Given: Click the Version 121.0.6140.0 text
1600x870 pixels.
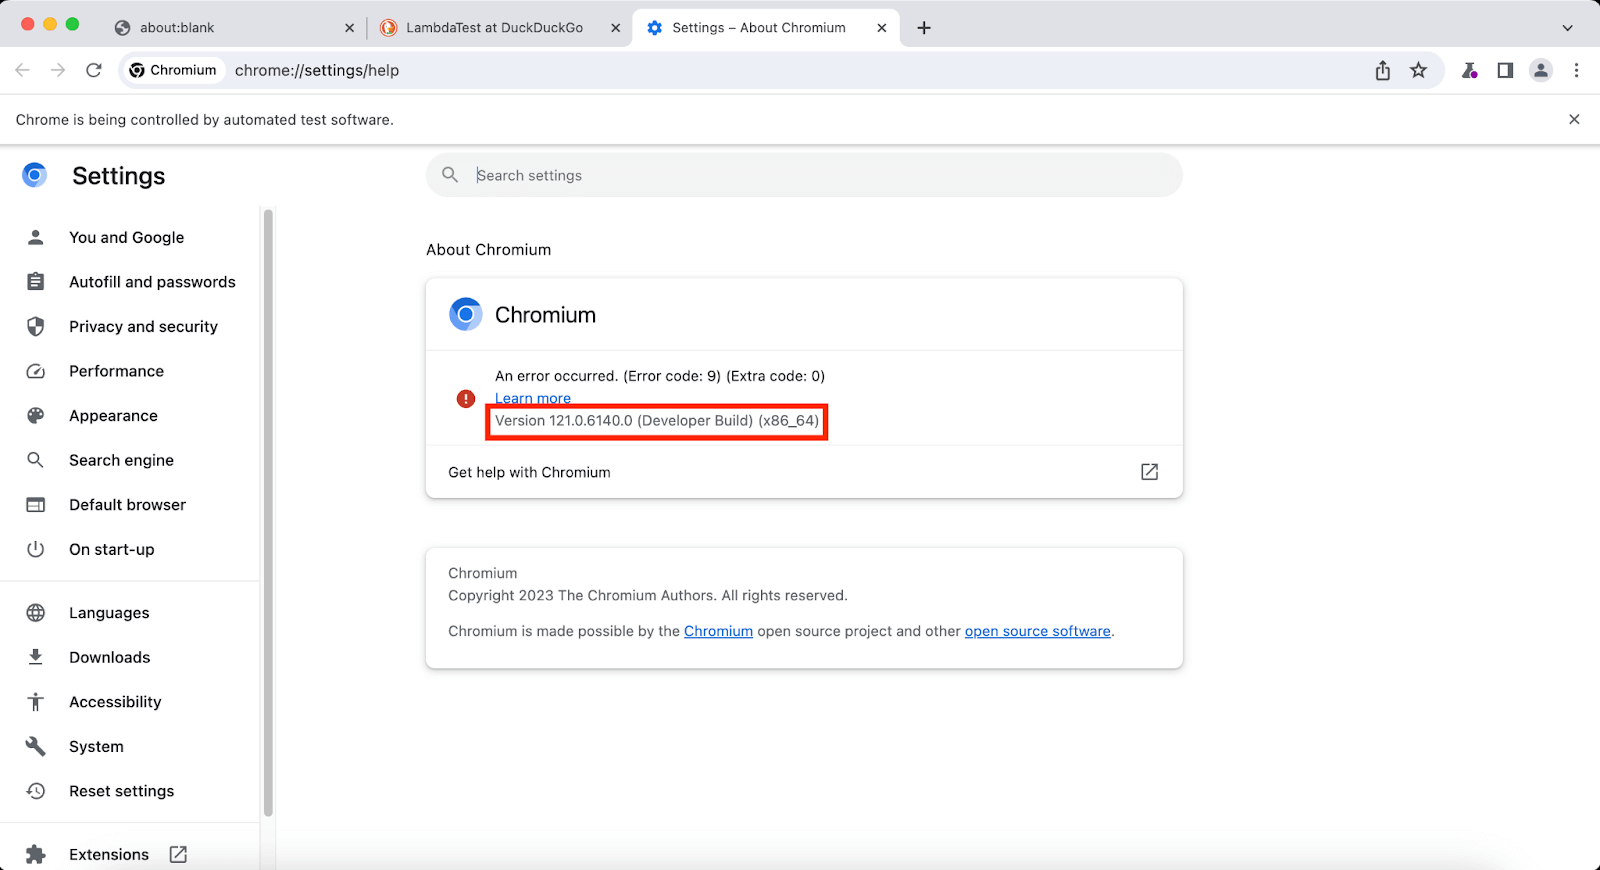Looking at the screenshot, I should (657, 421).
